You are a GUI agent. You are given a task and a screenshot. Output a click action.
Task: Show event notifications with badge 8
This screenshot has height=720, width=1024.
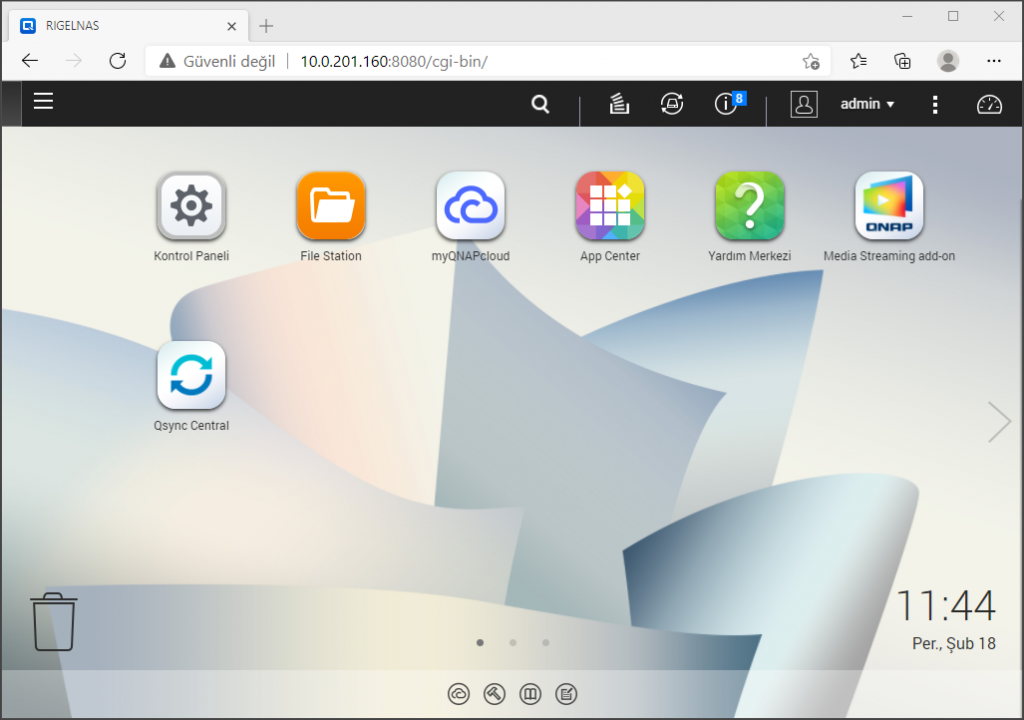(x=727, y=104)
